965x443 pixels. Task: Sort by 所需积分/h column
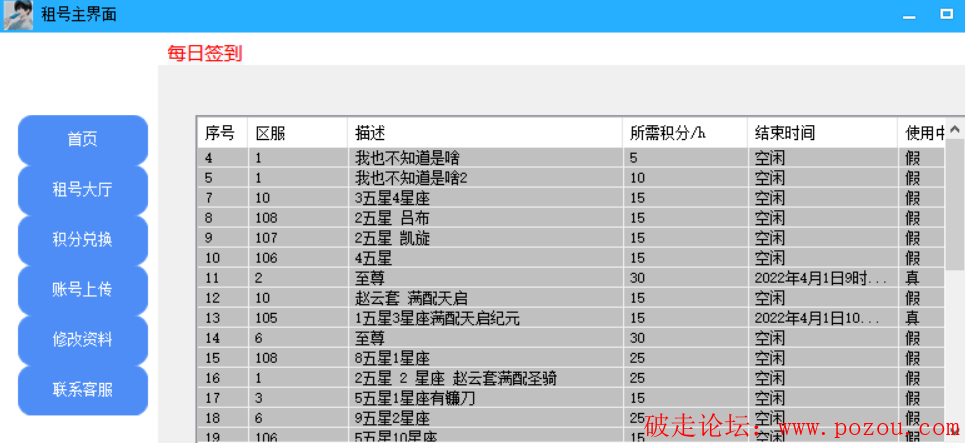point(683,133)
